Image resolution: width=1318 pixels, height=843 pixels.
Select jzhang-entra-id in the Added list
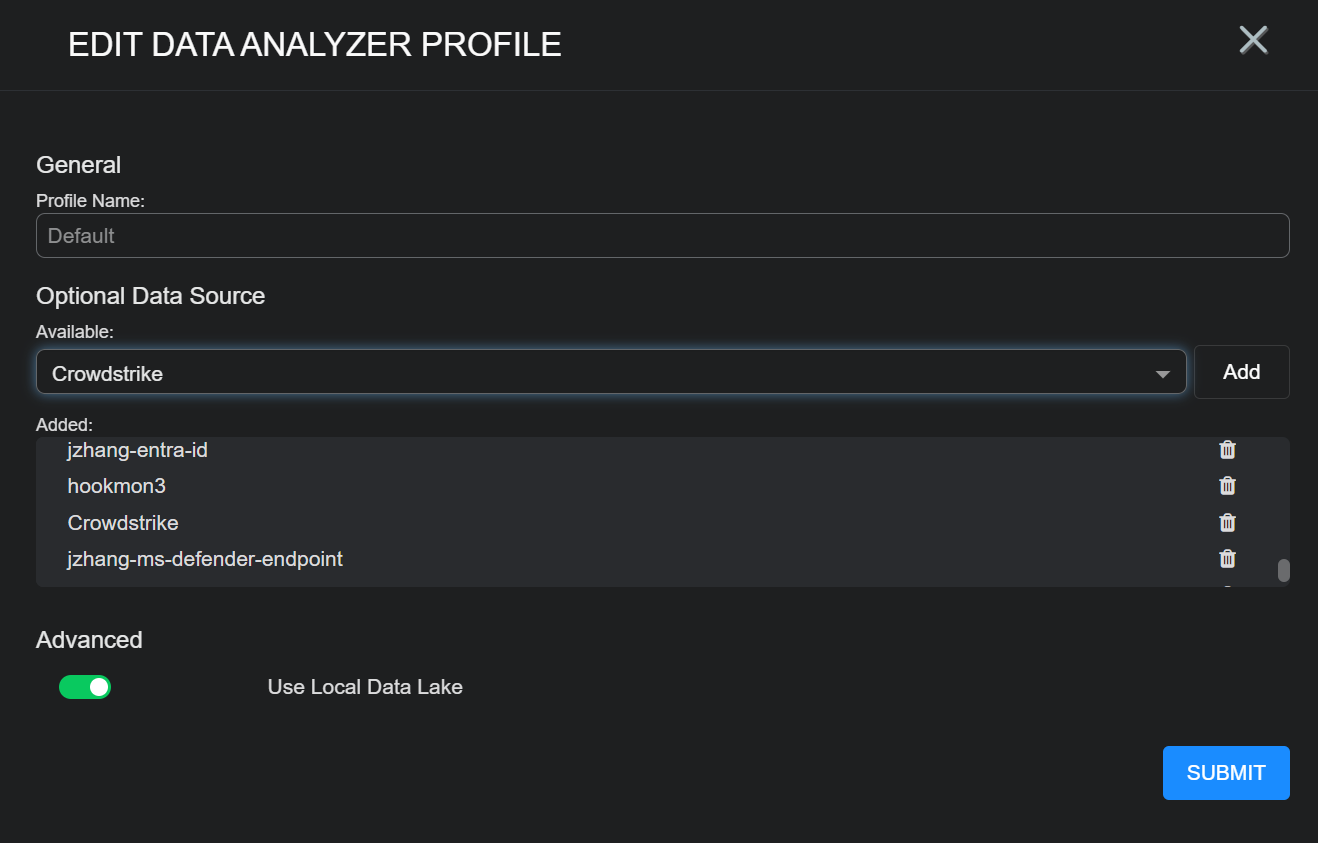pos(138,450)
